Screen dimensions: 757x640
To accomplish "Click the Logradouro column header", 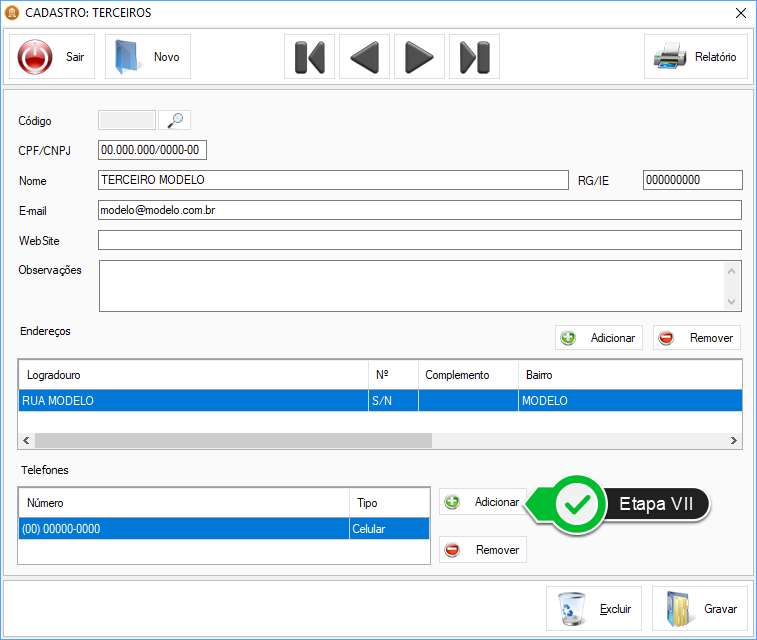I will [x=193, y=375].
